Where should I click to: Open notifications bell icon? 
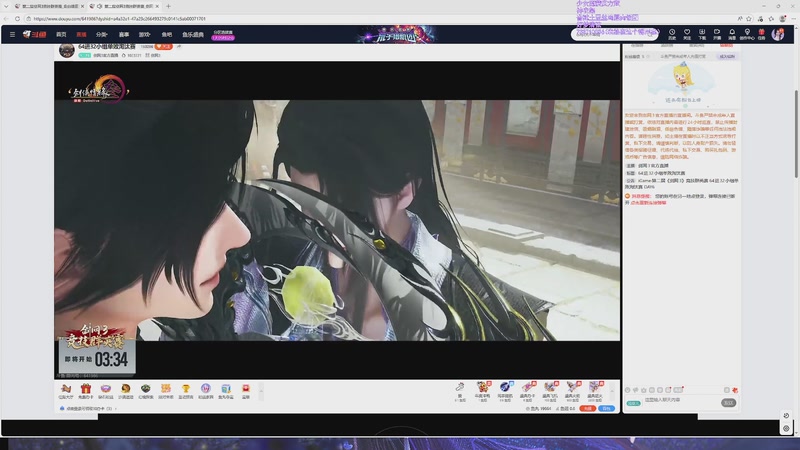(732, 34)
